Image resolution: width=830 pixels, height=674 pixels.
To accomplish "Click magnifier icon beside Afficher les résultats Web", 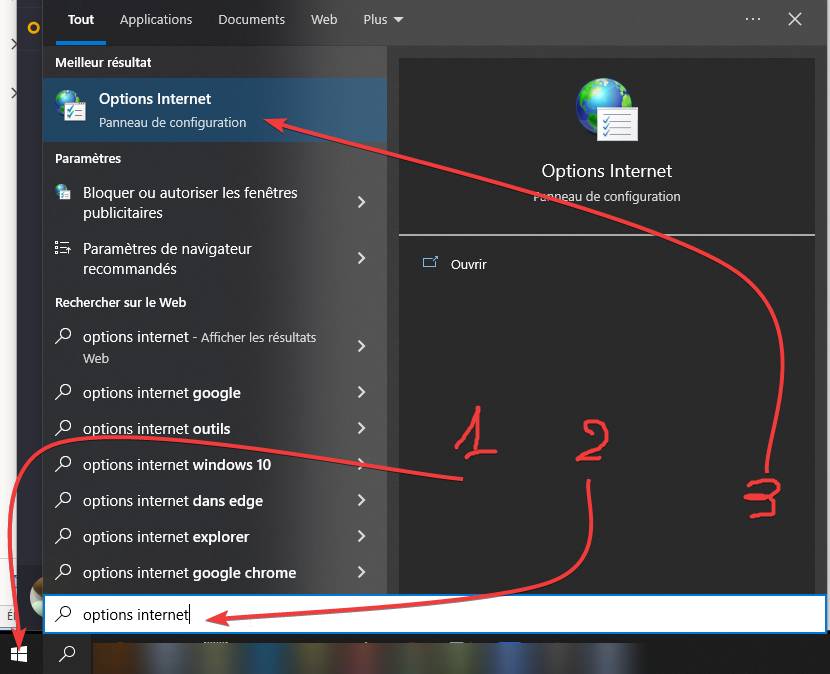I will pos(63,336).
